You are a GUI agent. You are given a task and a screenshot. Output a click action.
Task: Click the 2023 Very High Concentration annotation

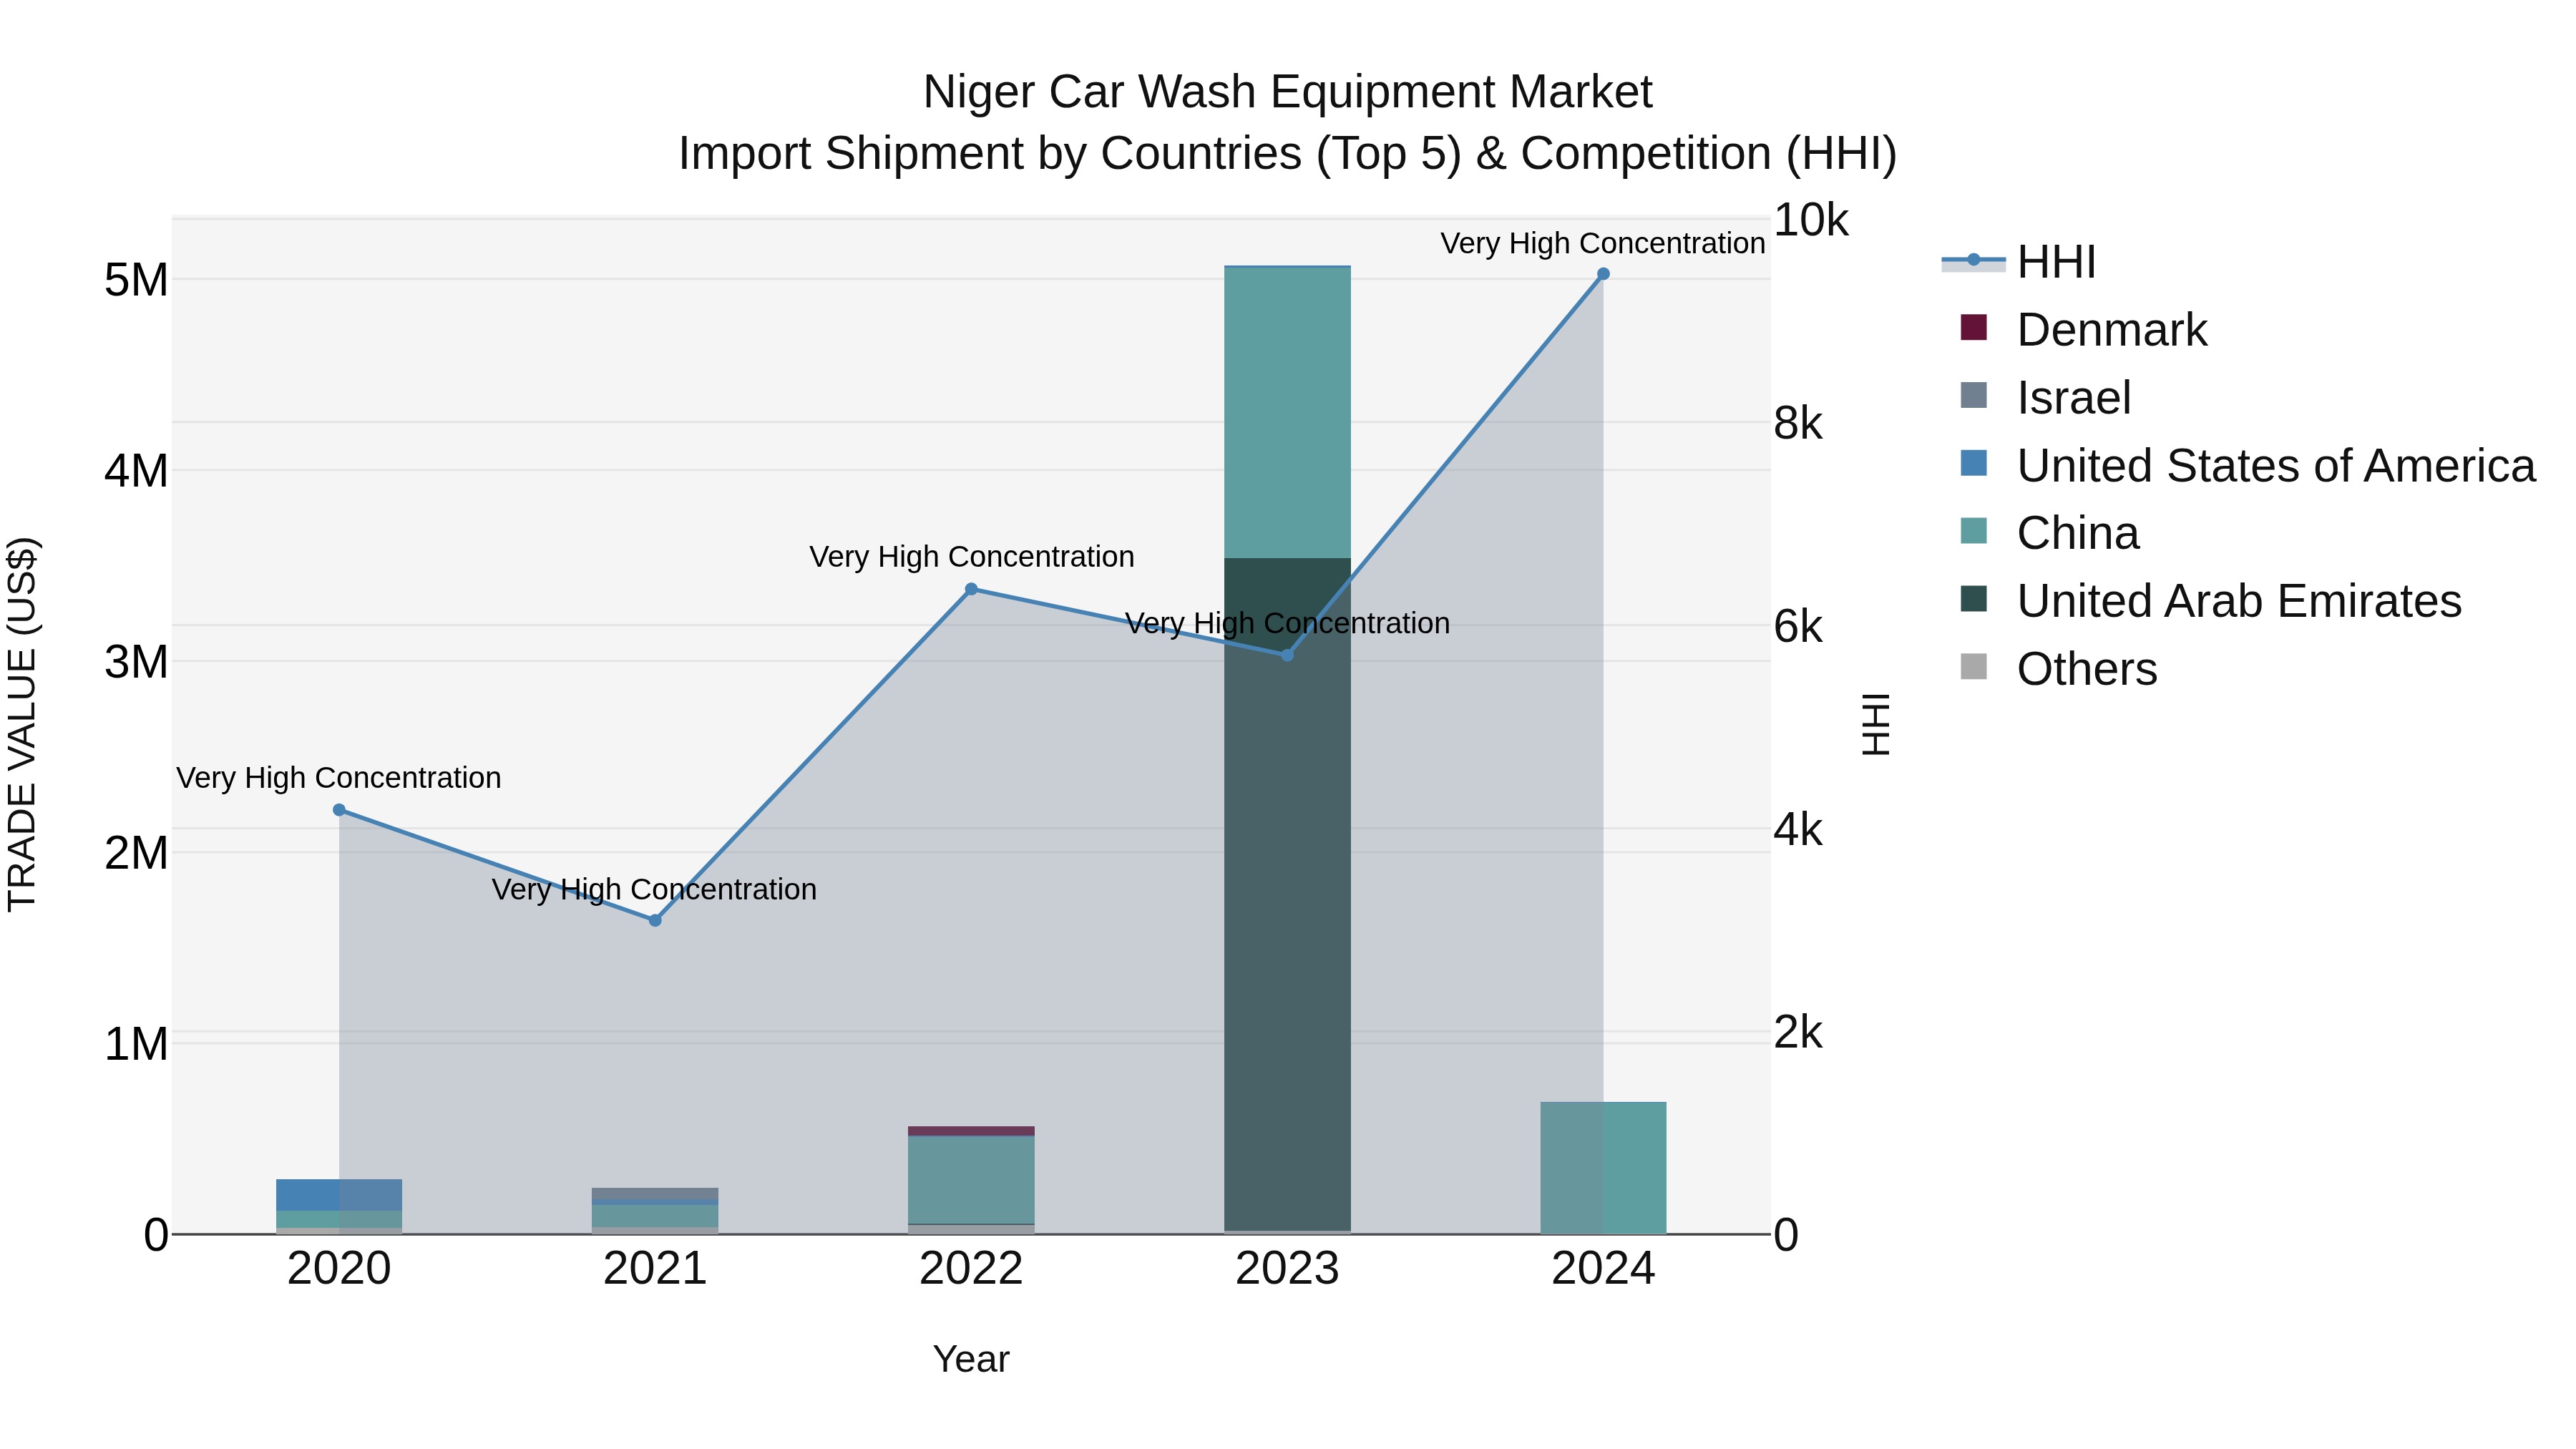pos(1288,623)
